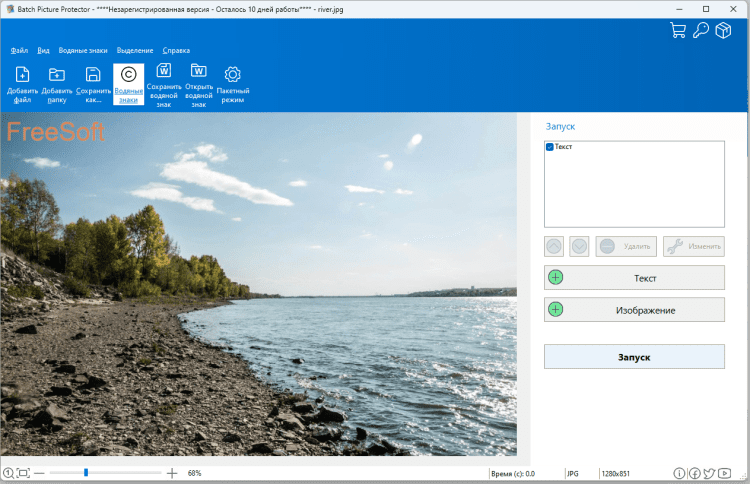This screenshot has width=750, height=484.
Task: Click the river image preview
Action: tap(258, 284)
